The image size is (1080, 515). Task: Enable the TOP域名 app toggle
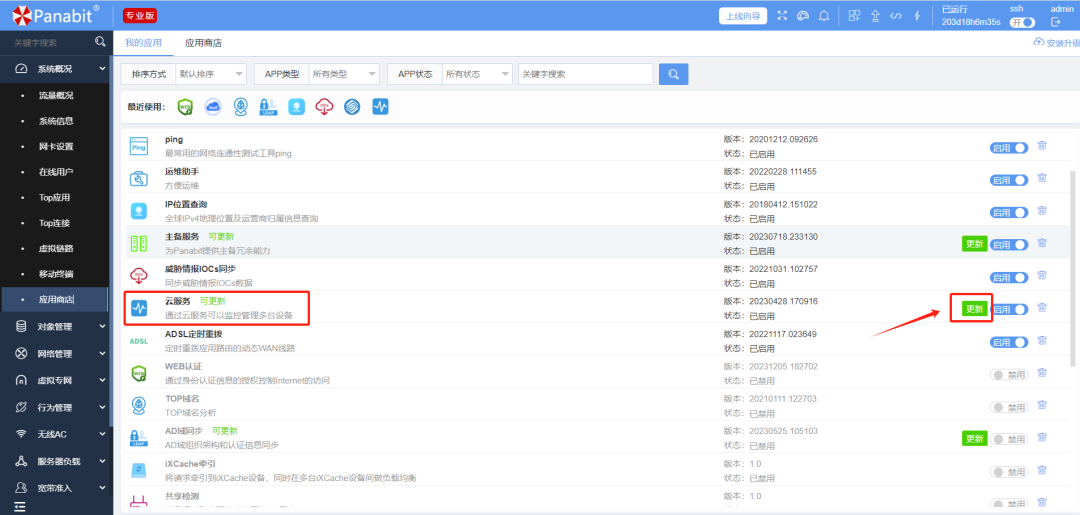(1009, 407)
